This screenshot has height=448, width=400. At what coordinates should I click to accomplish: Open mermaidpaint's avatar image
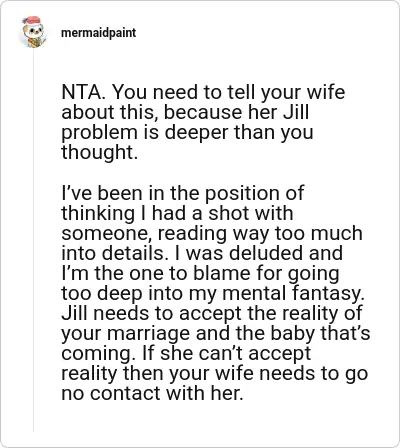tap(33, 32)
